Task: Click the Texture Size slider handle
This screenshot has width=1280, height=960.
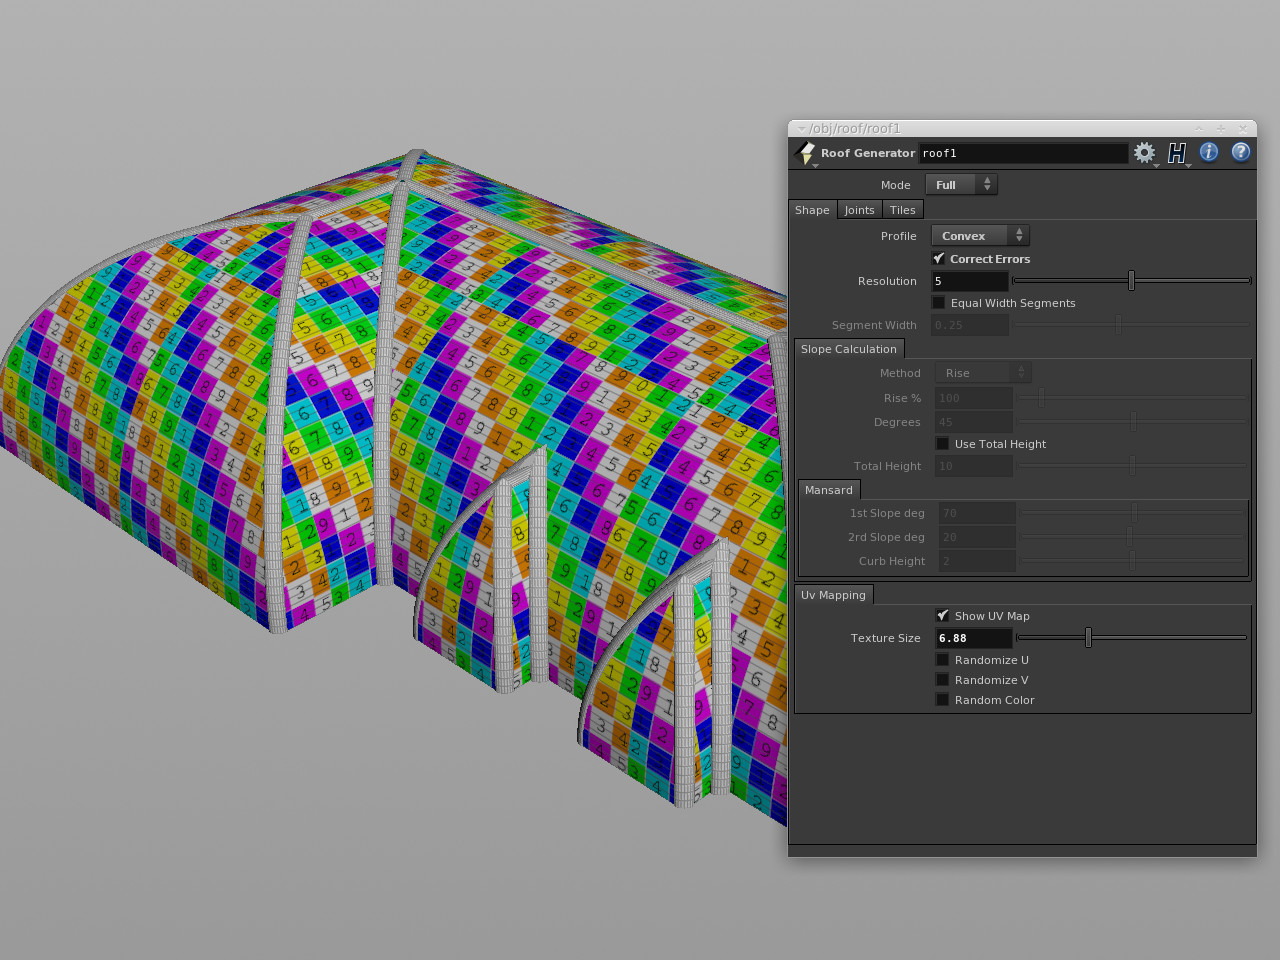Action: pyautogui.click(x=1088, y=638)
